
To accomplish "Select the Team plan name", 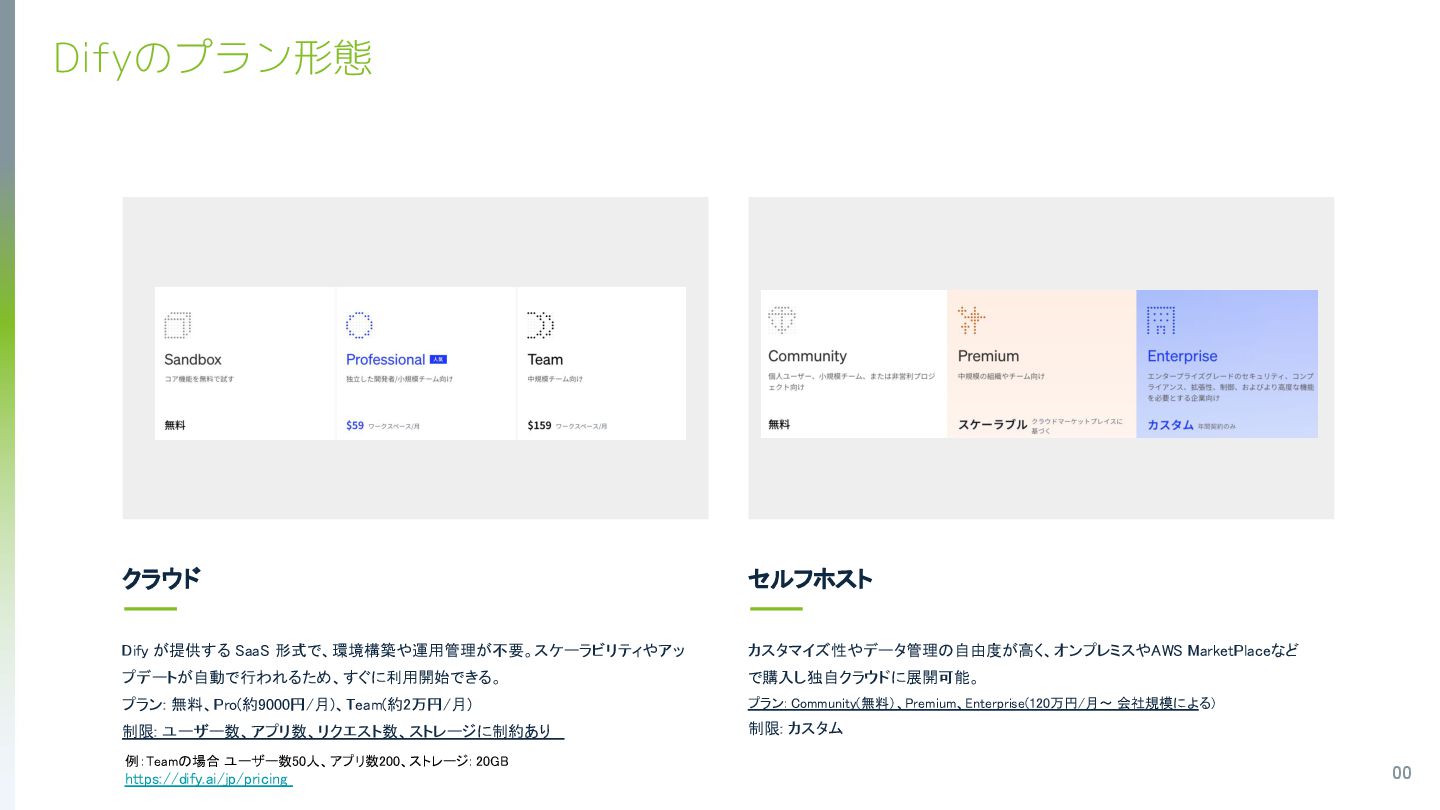I will tap(545, 359).
